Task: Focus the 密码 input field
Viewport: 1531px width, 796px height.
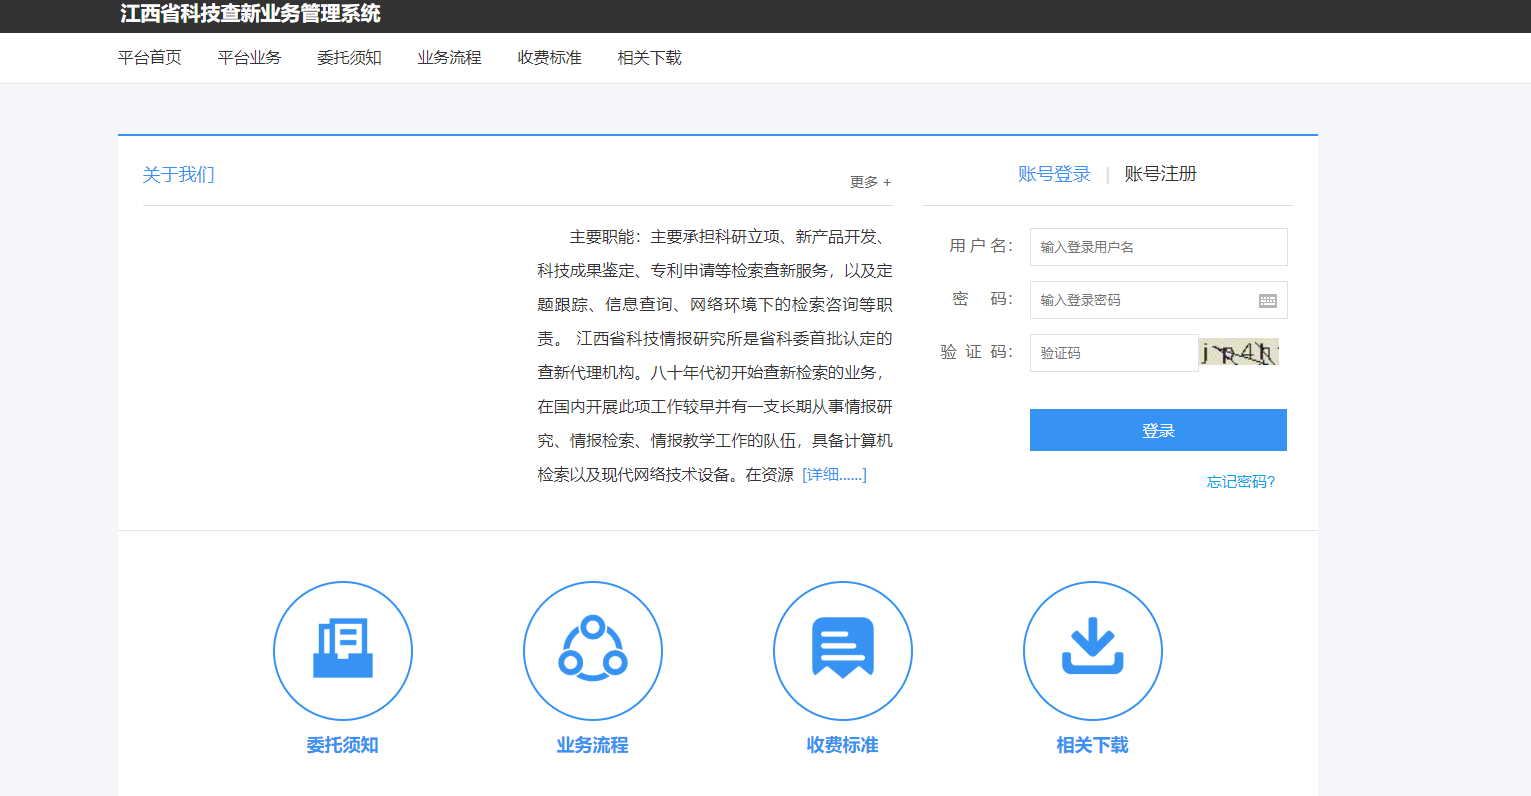Action: (x=1159, y=300)
